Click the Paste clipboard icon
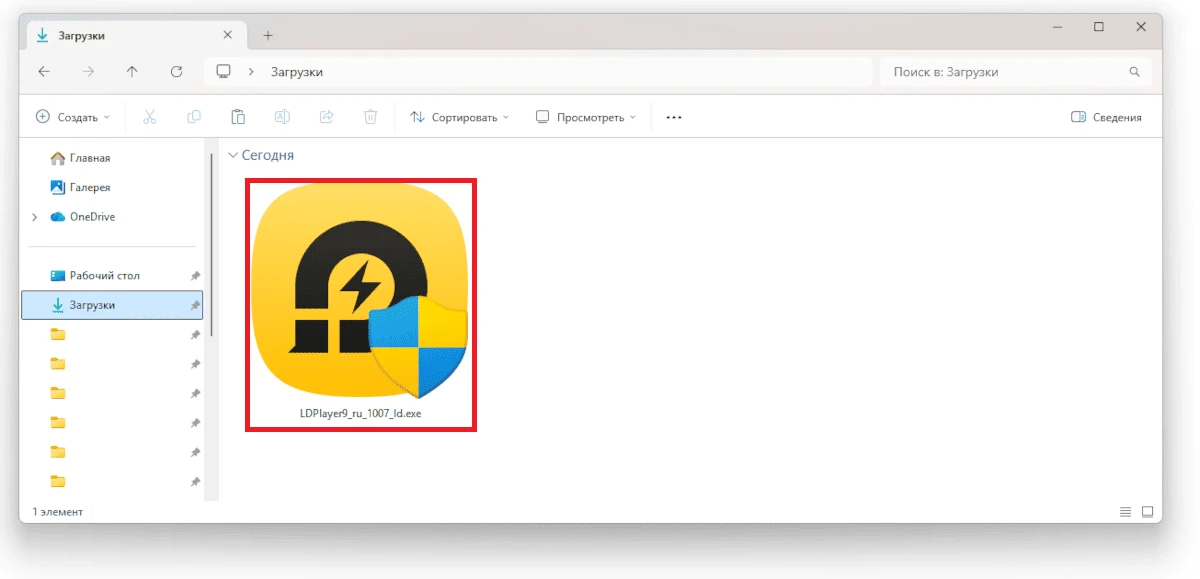 [x=238, y=117]
